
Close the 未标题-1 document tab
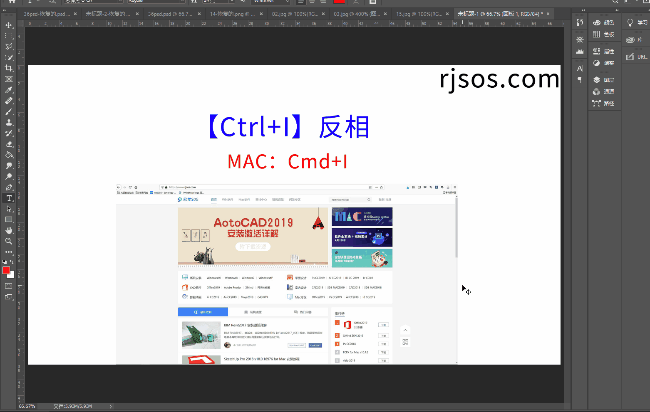tap(548, 14)
